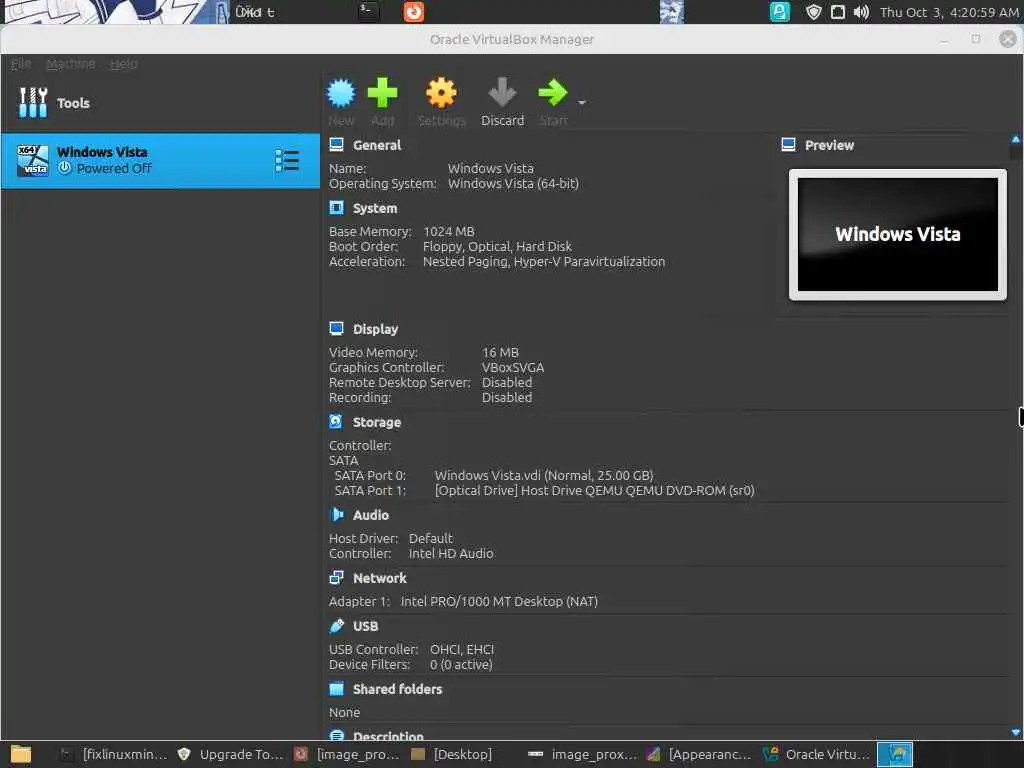1024x768 pixels.
Task: Open the terminal launcher in the top panel
Action: coord(368,11)
